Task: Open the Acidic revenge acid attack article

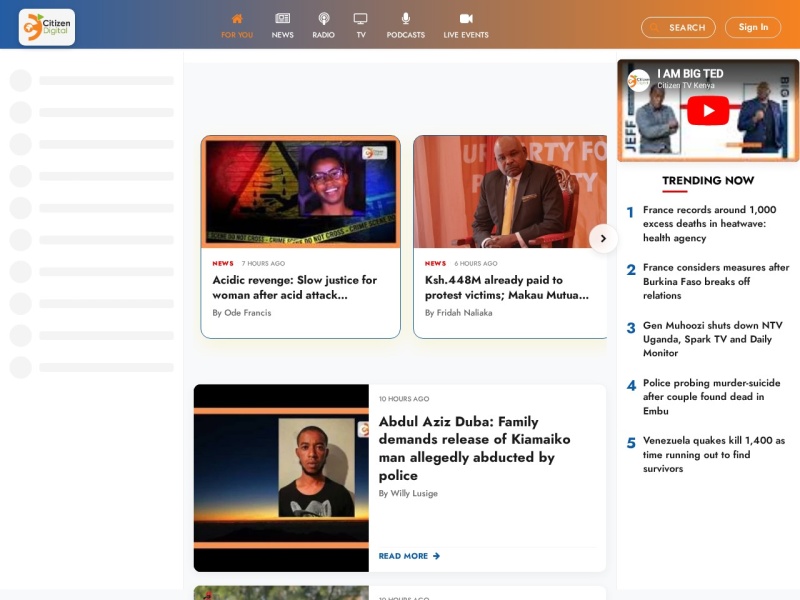Action: click(x=294, y=288)
